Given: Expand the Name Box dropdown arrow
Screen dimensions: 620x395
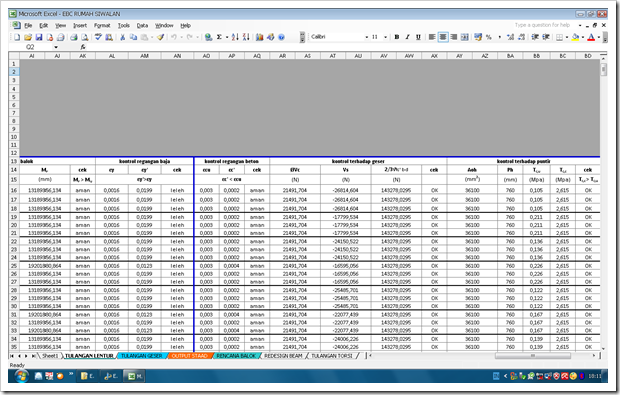Looking at the screenshot, I should [56, 47].
